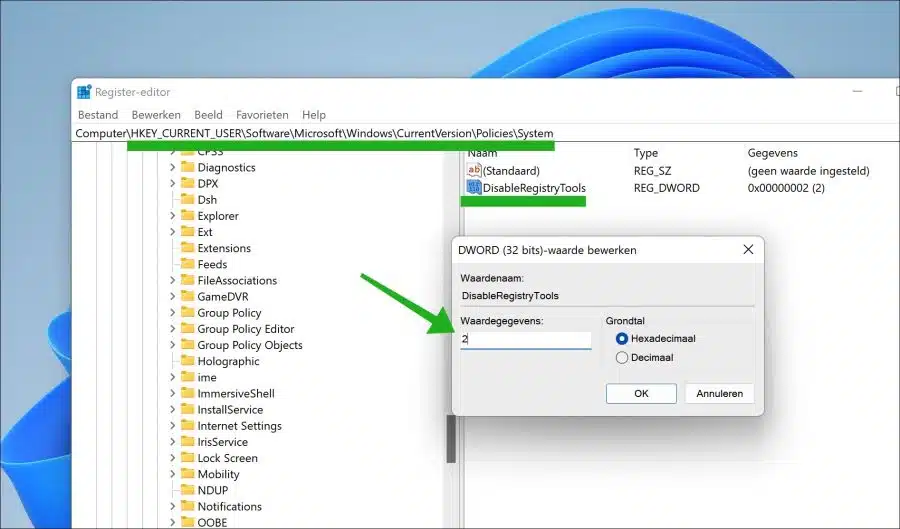Image resolution: width=900 pixels, height=529 pixels.
Task: Click the Dsh folder icon
Action: point(188,199)
